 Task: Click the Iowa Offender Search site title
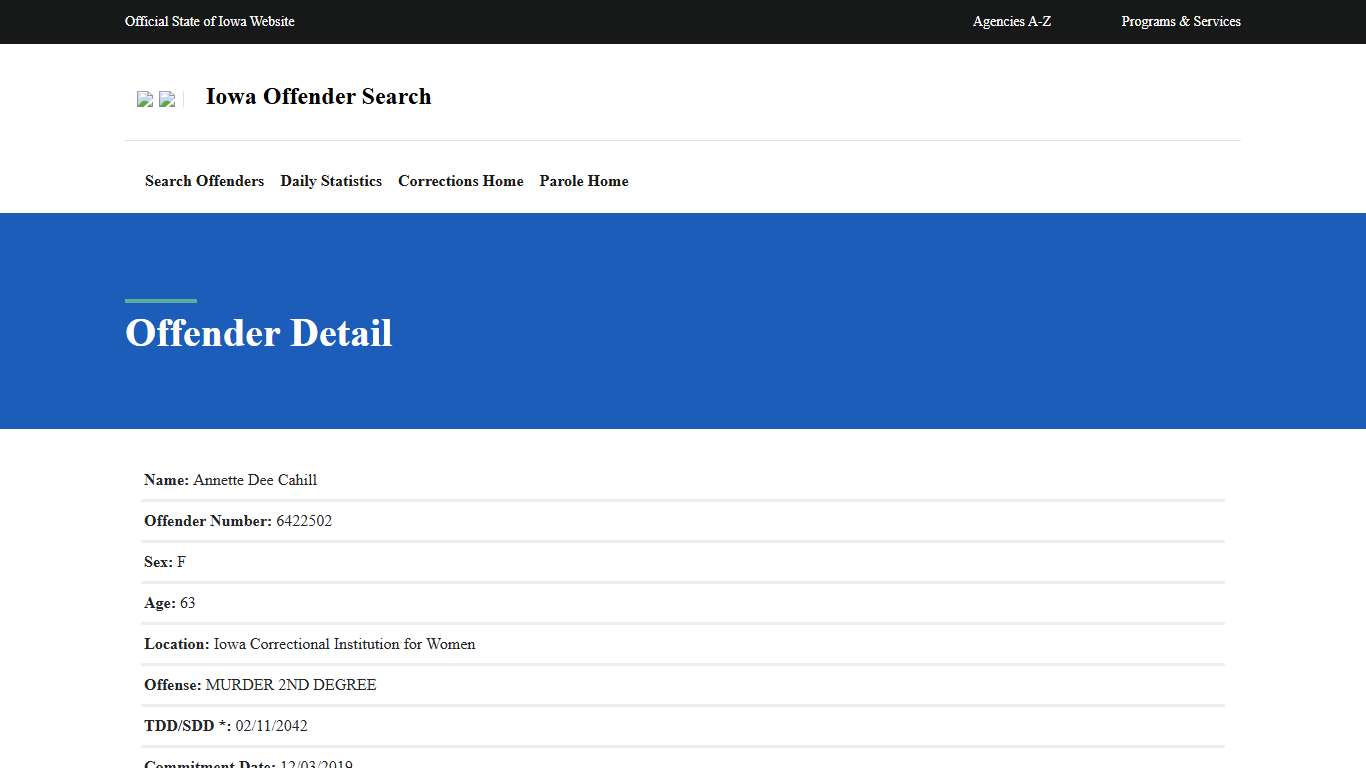pos(318,97)
